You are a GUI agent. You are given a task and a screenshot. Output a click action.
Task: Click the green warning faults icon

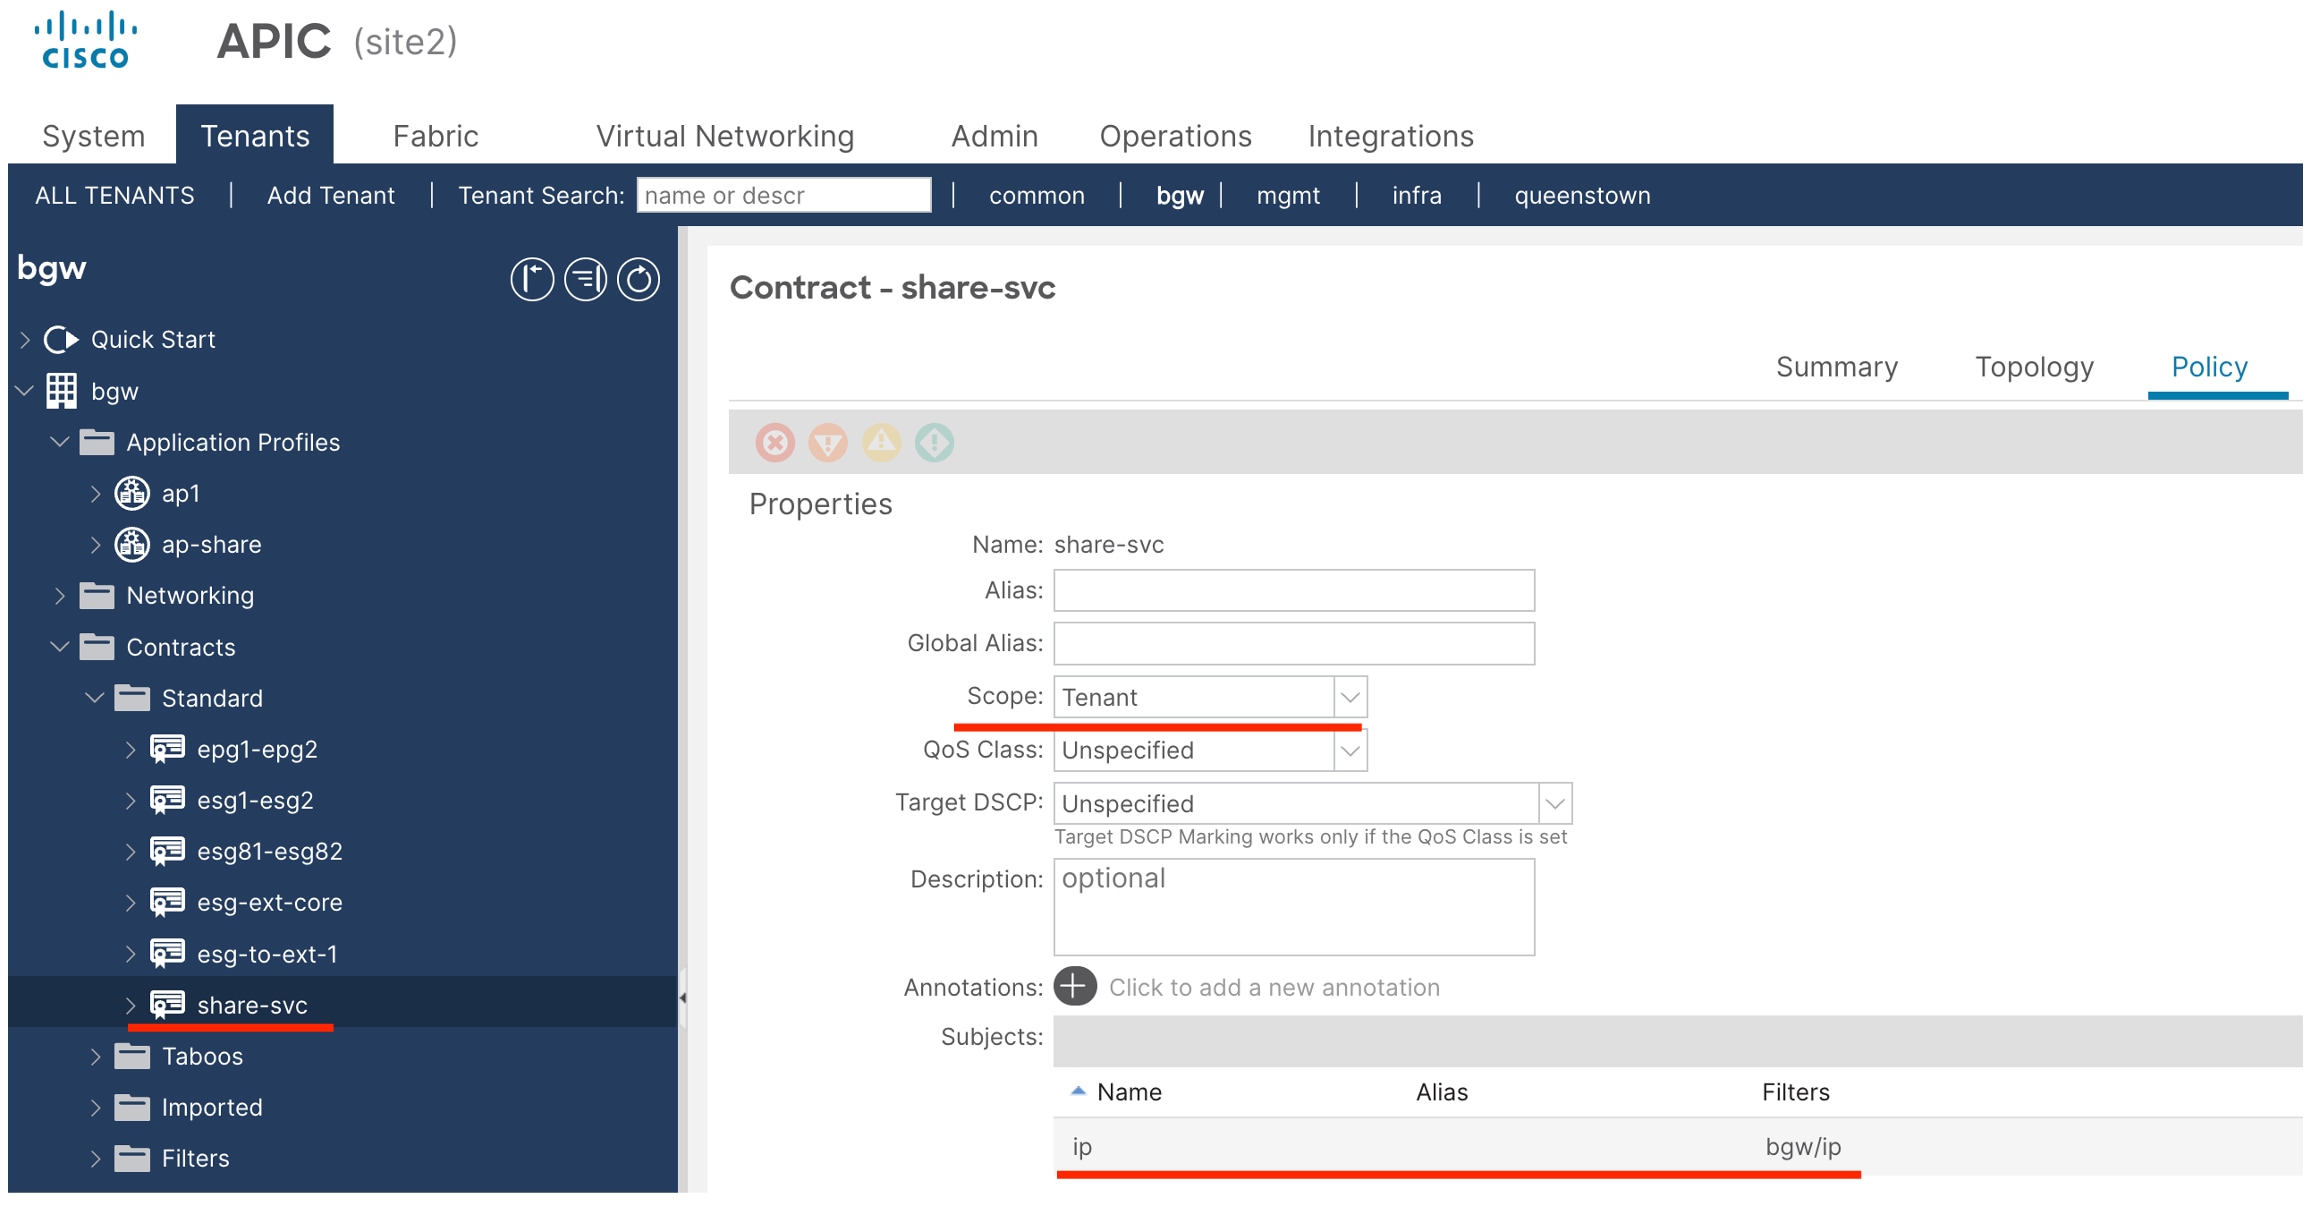[934, 442]
